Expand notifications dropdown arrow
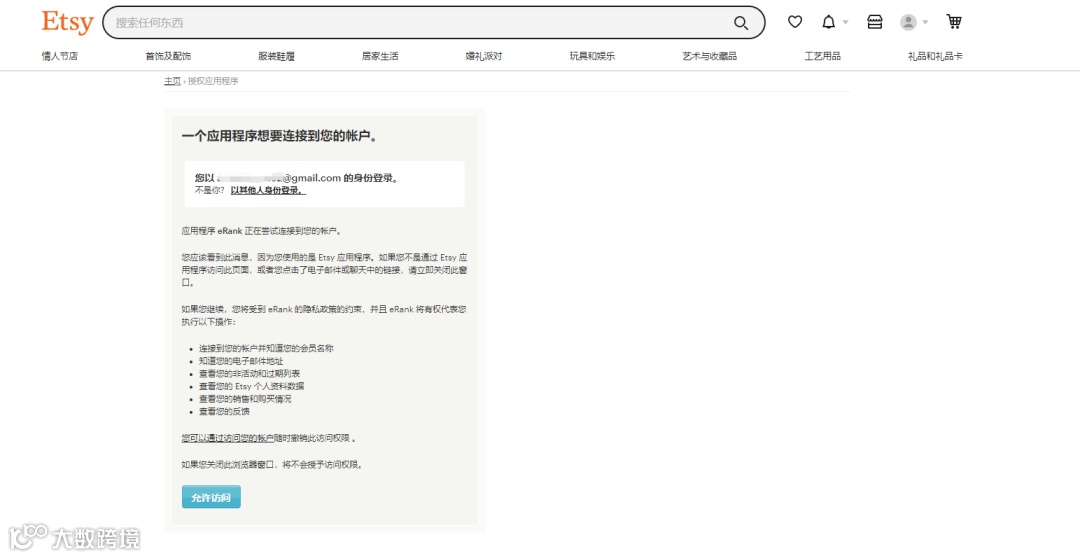This screenshot has width=1080, height=558. pyautogui.click(x=846, y=23)
